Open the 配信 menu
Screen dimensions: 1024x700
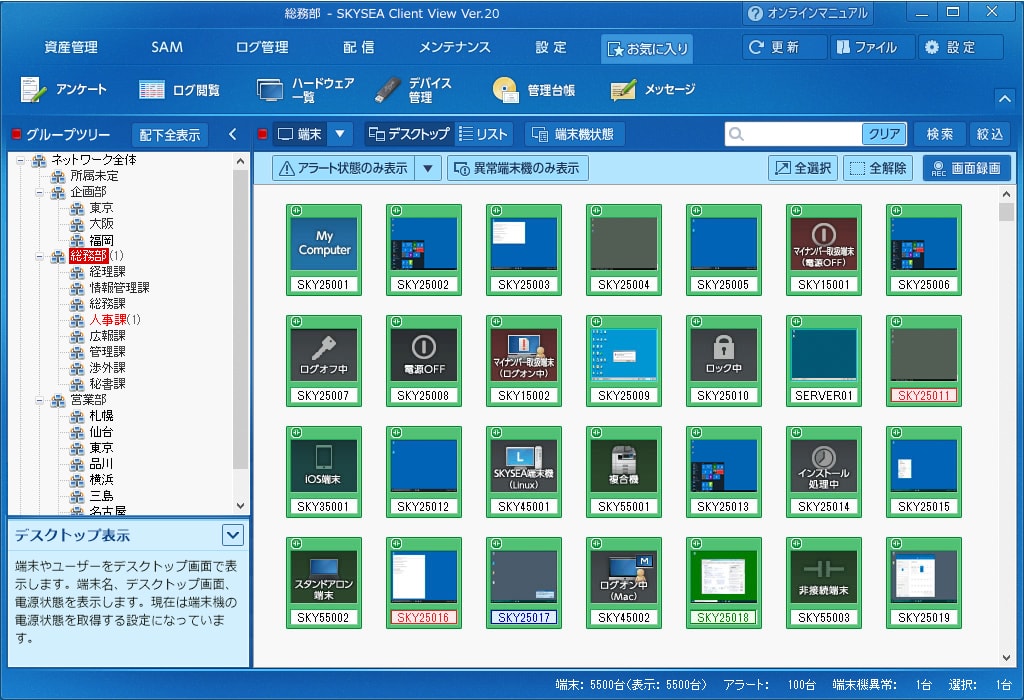pos(359,47)
